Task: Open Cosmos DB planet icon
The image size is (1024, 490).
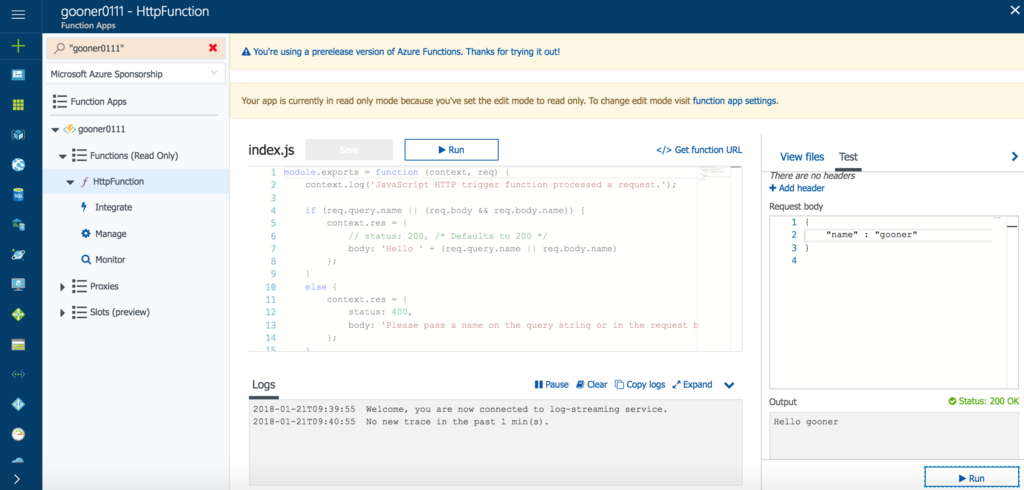Action: tap(18, 254)
